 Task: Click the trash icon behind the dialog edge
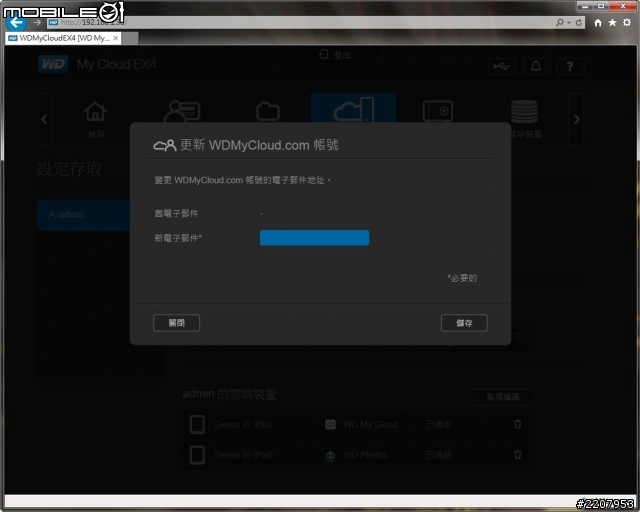(x=518, y=336)
